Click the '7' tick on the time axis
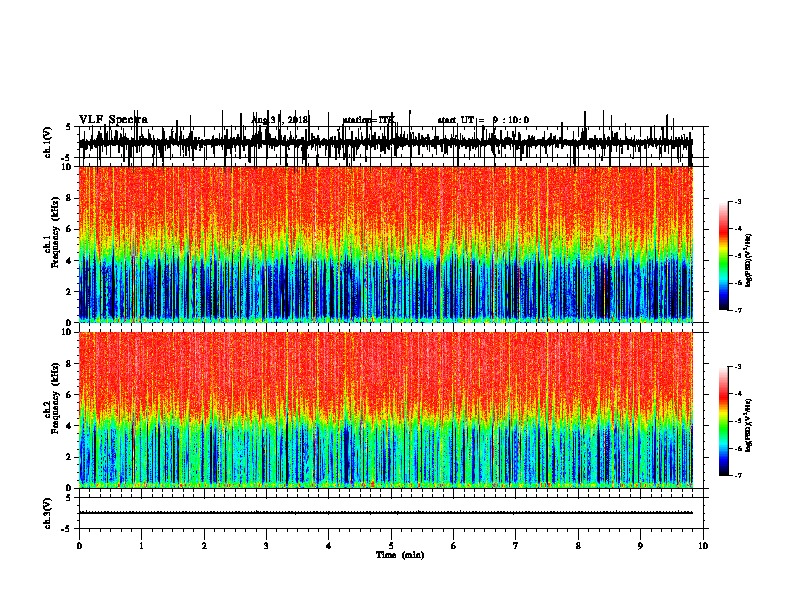792x612 pixels. [x=516, y=546]
